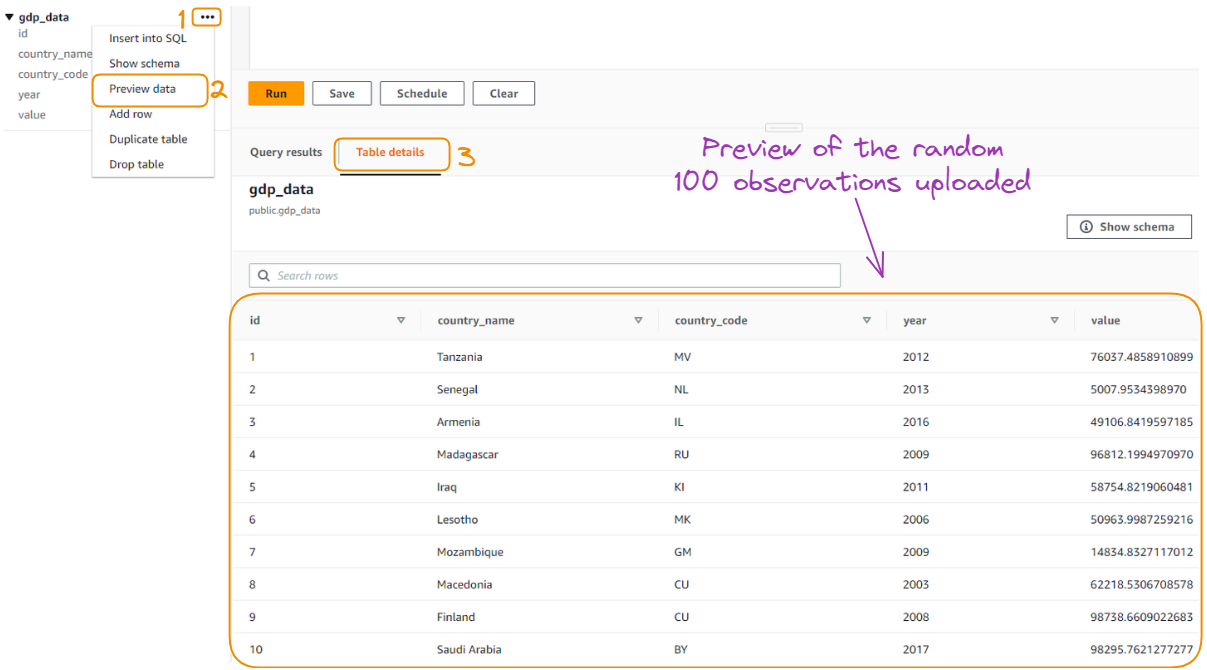The width and height of the screenshot is (1207, 670).
Task: Choose Drop table menu entry
Action: (137, 164)
